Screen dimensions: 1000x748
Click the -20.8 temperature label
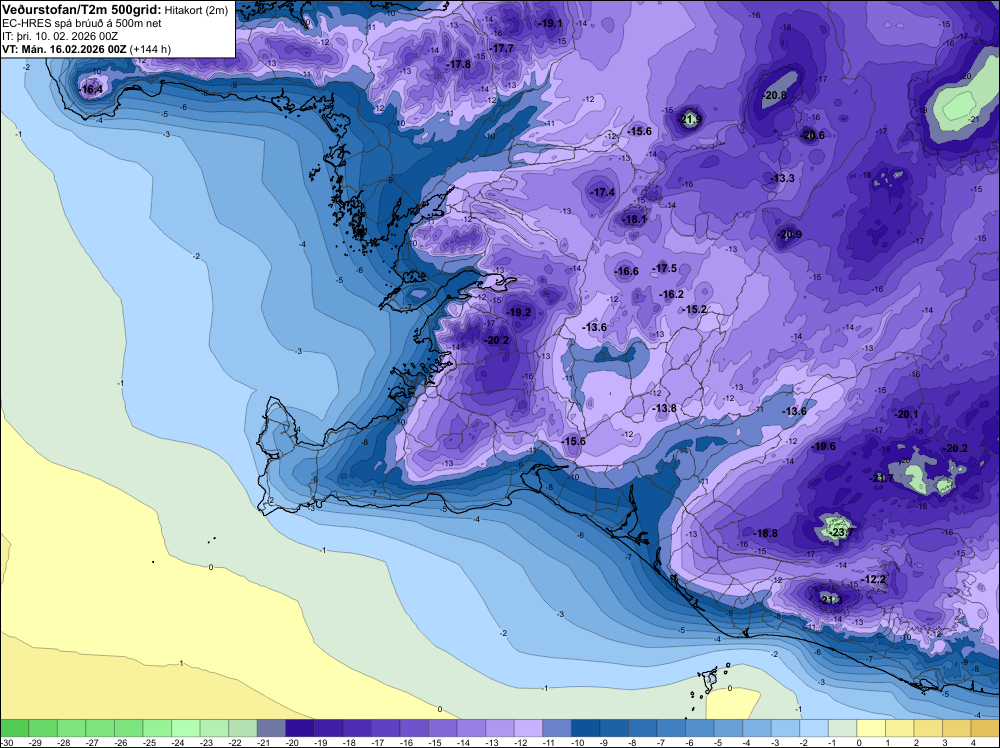(775, 95)
